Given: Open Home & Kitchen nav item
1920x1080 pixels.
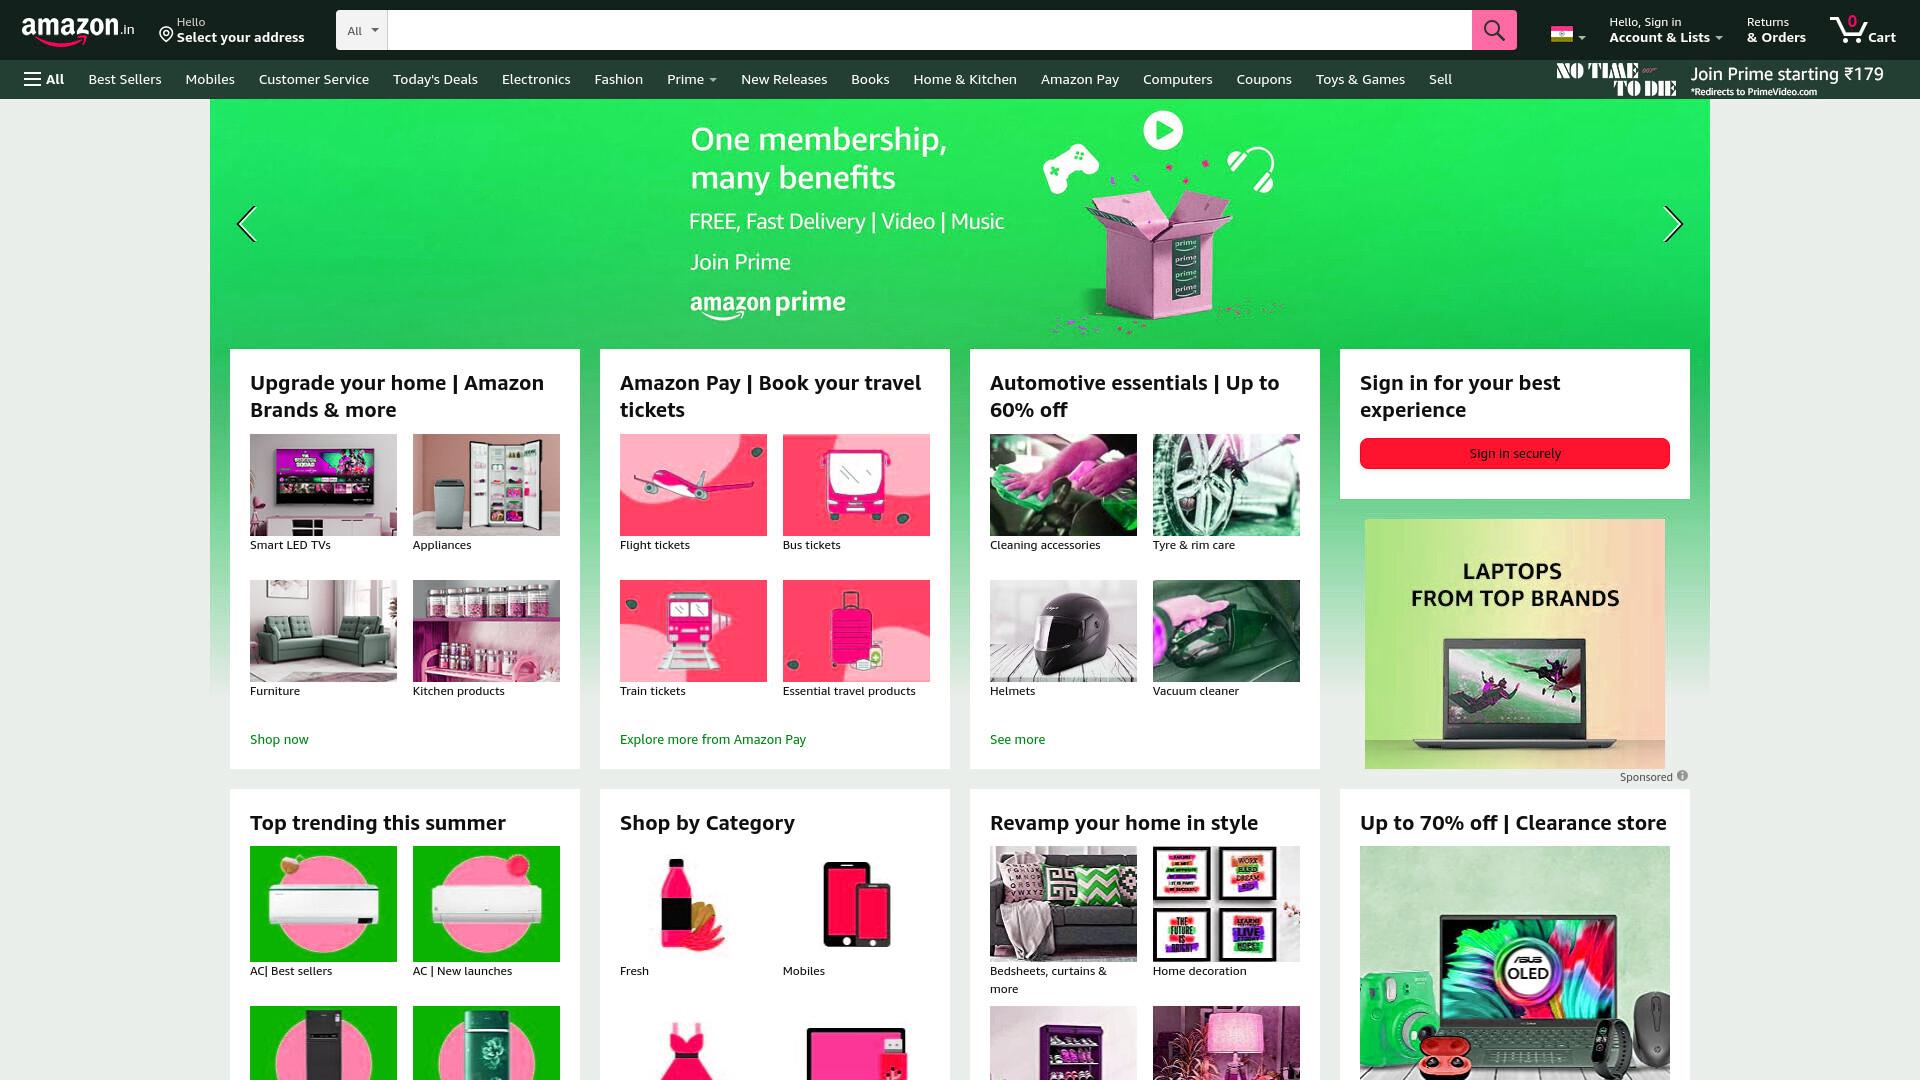Looking at the screenshot, I should point(965,79).
